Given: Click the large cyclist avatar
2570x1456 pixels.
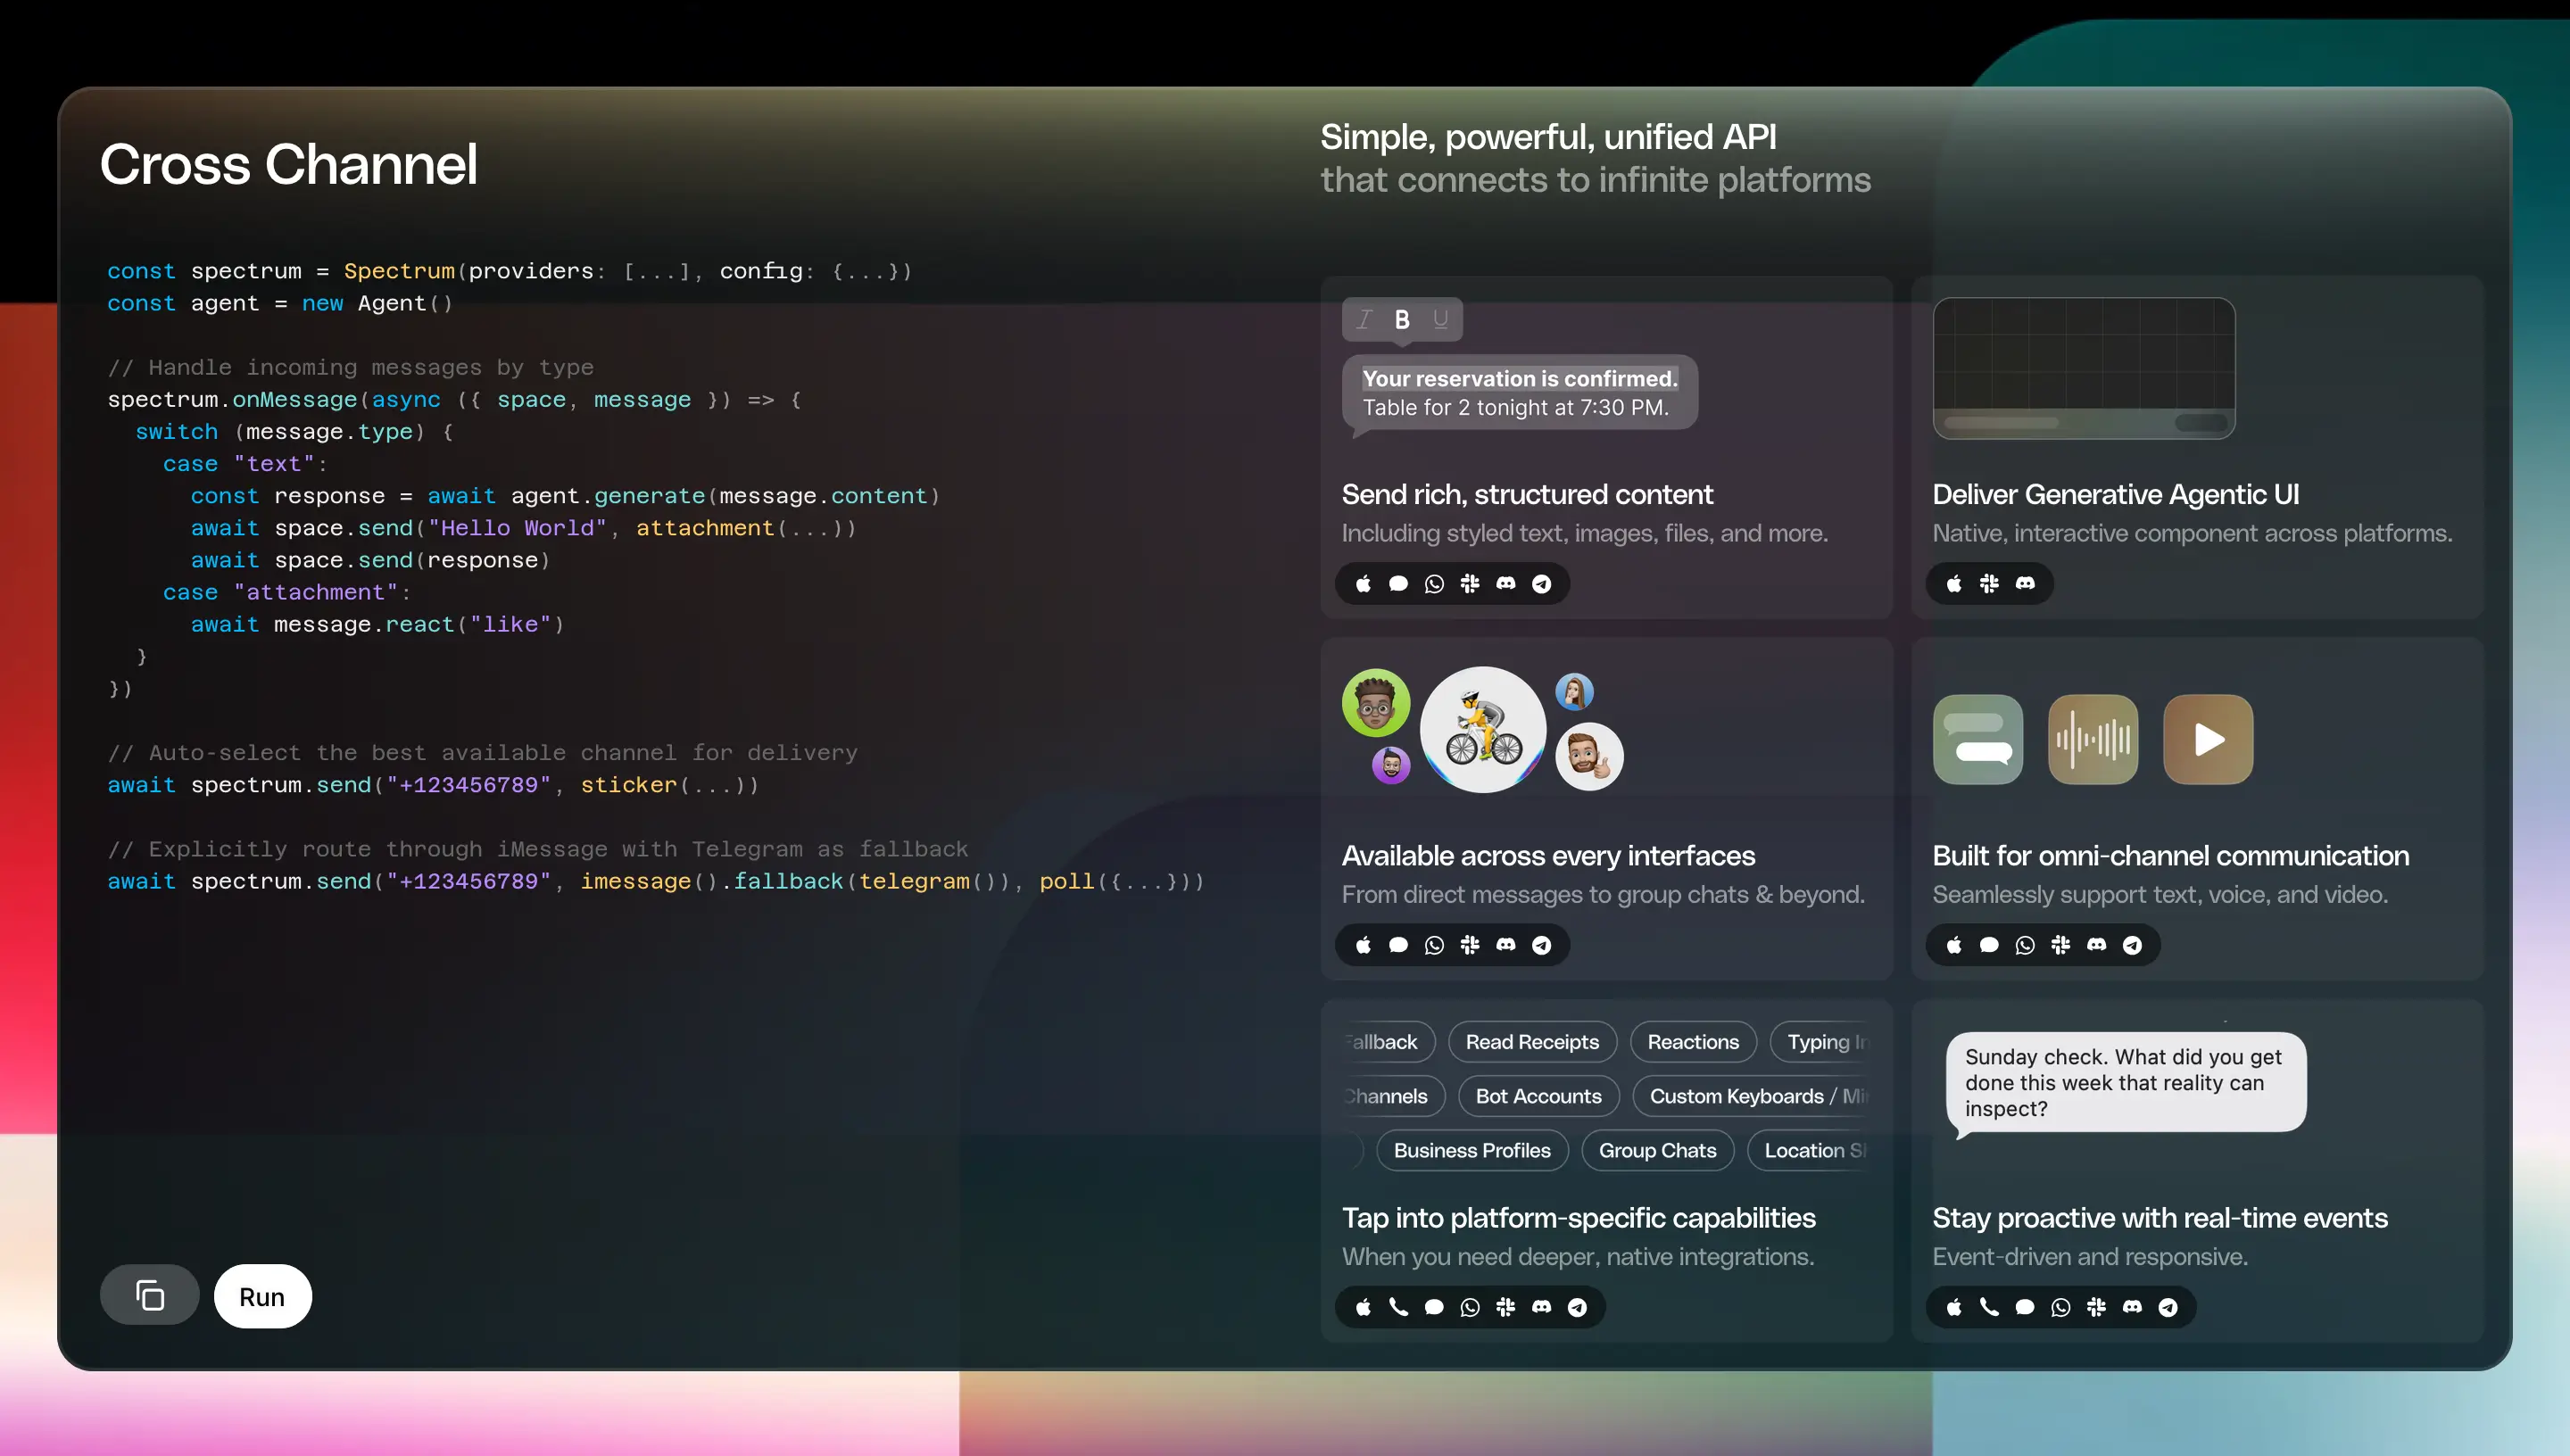Looking at the screenshot, I should 1483,730.
